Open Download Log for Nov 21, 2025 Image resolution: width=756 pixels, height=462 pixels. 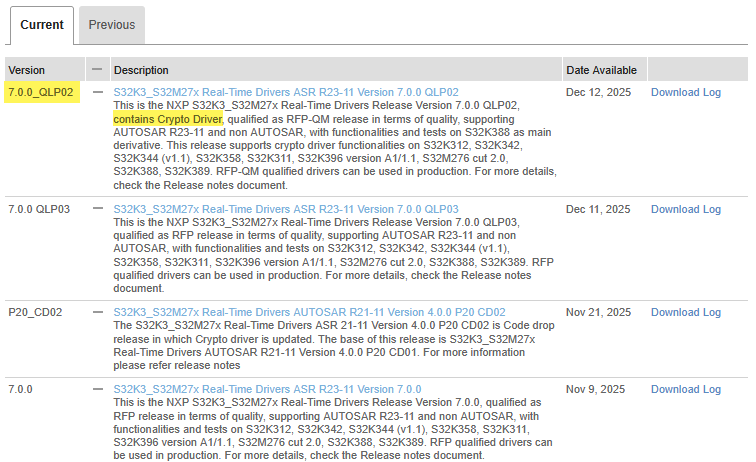(686, 313)
